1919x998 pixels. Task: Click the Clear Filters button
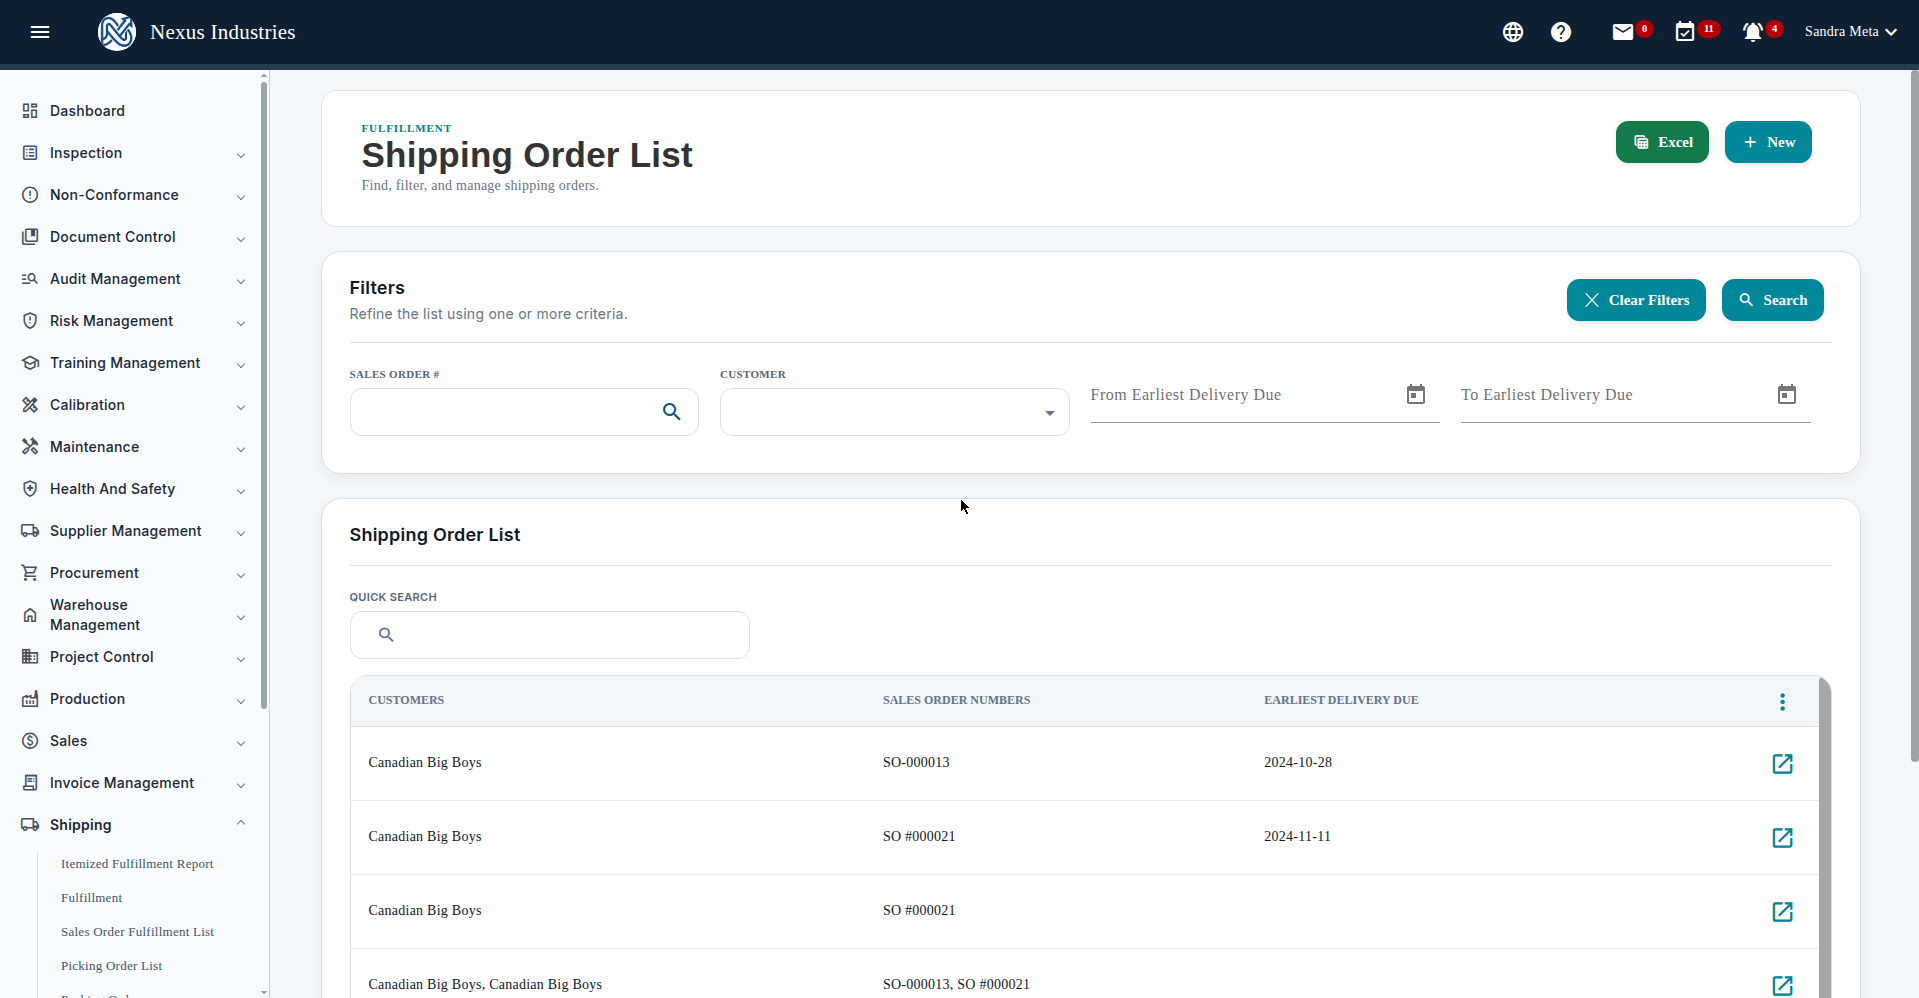click(x=1636, y=300)
